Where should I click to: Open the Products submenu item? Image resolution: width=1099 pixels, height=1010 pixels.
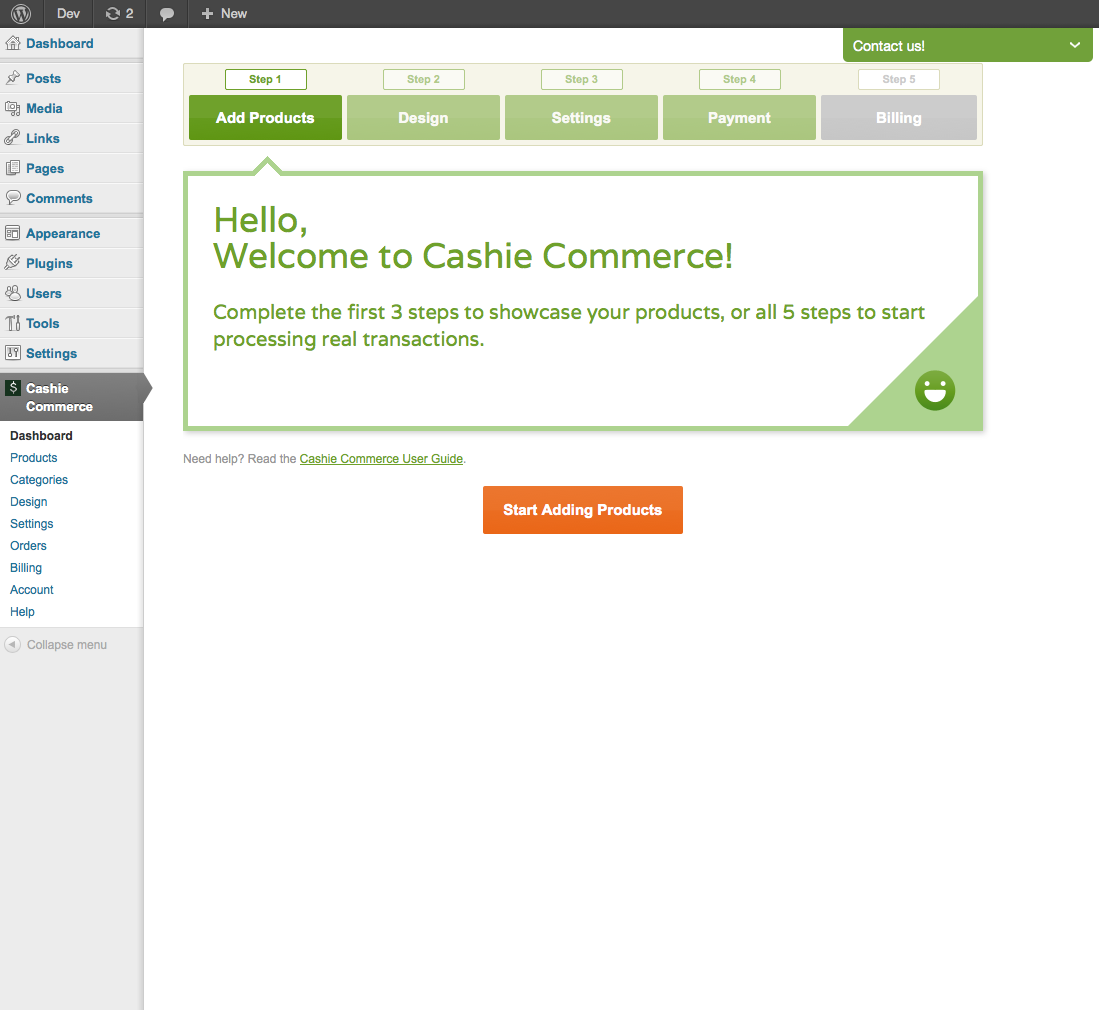(x=34, y=458)
